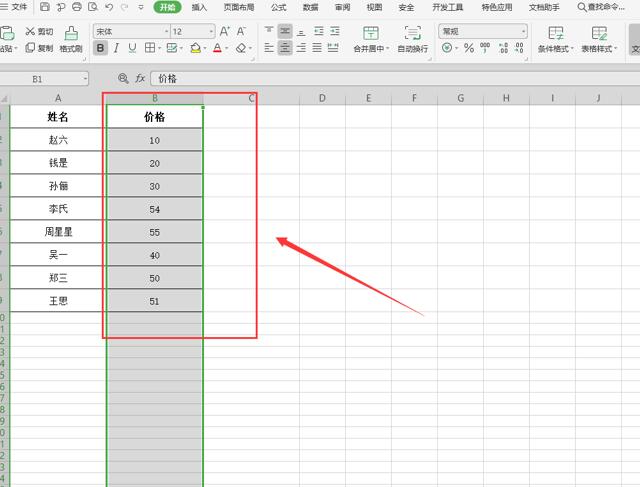Click the increase decimal places icon
Screen dimensions: 640x487
tap(503, 48)
